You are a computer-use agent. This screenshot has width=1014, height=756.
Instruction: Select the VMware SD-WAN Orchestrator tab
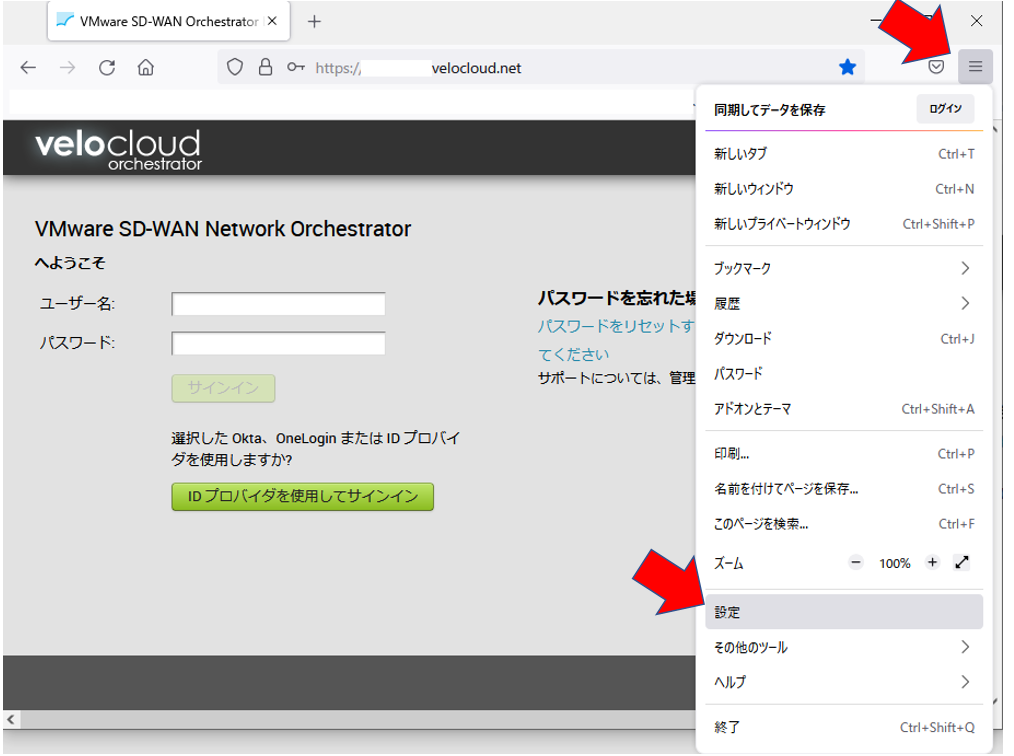[x=169, y=21]
